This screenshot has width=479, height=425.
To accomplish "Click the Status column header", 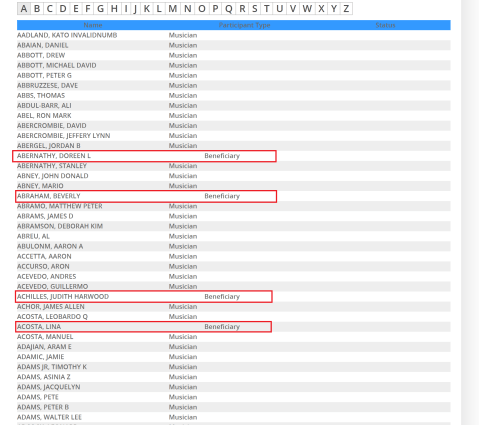I will tap(385, 25).
